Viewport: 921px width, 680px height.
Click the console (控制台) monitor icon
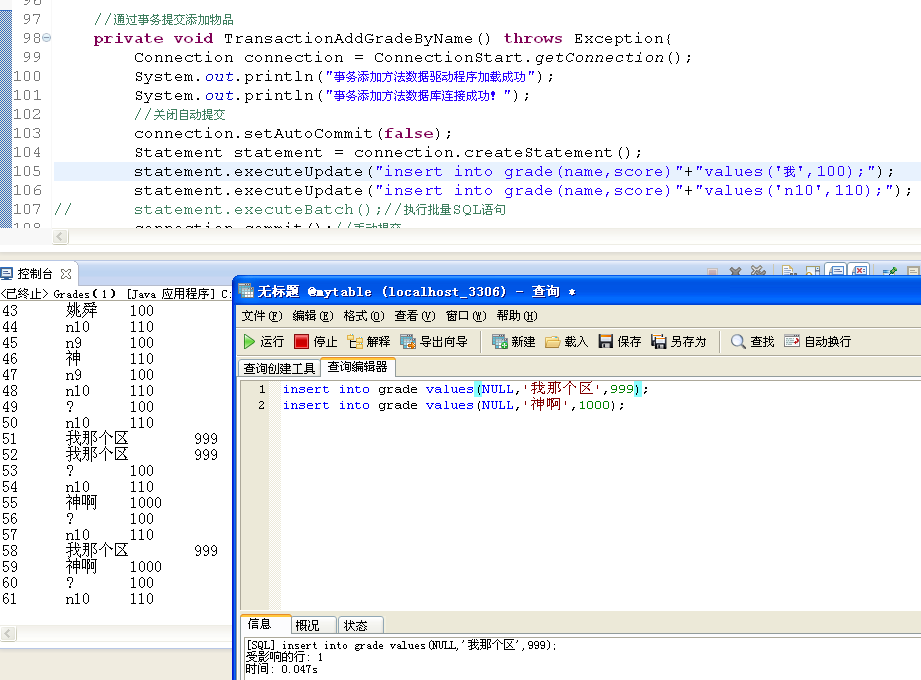click(x=6, y=274)
